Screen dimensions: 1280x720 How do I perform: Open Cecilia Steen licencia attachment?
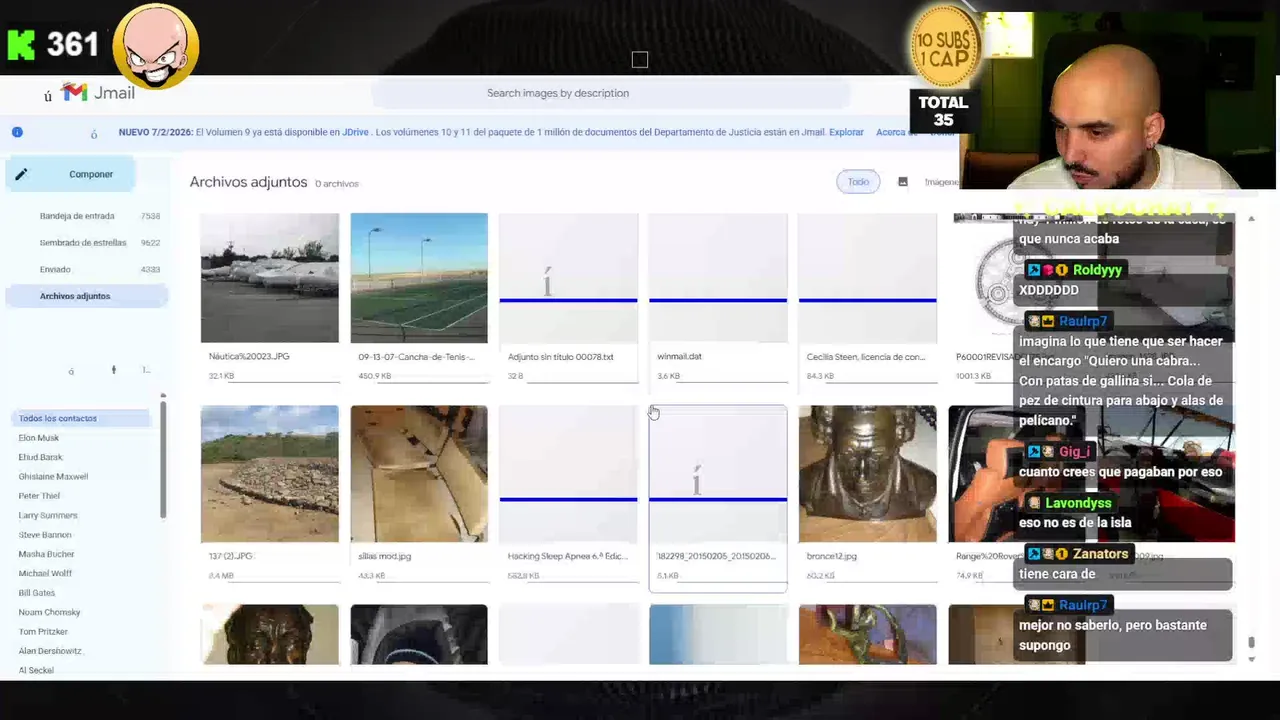pyautogui.click(x=867, y=298)
